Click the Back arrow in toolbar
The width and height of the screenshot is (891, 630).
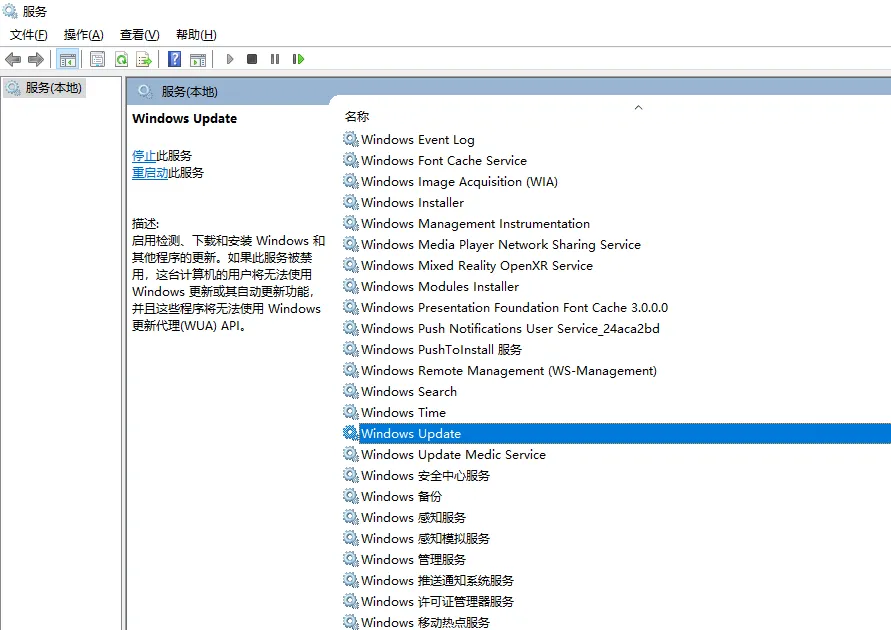pyautogui.click(x=13, y=60)
